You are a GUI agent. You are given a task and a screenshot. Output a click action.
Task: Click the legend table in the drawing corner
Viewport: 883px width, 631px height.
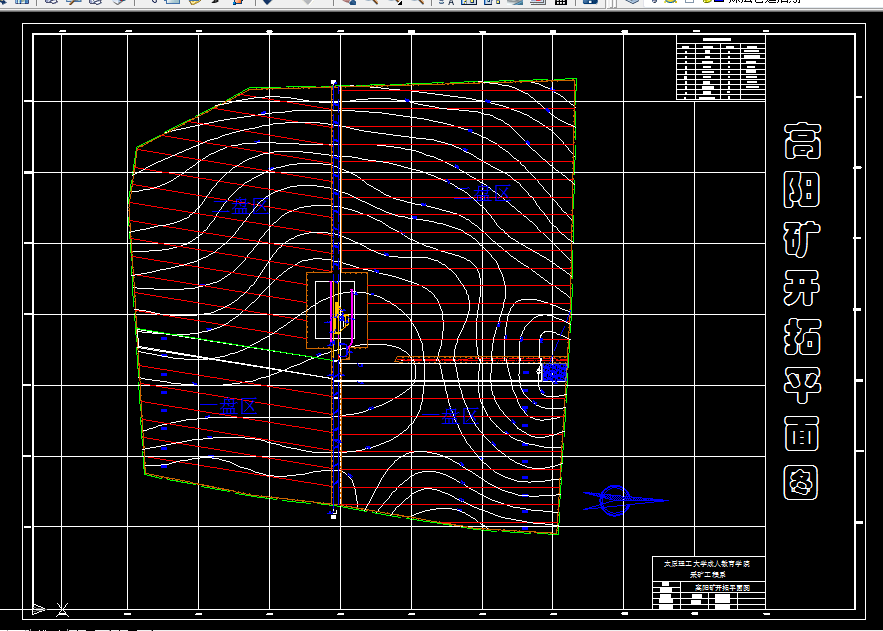point(720,68)
